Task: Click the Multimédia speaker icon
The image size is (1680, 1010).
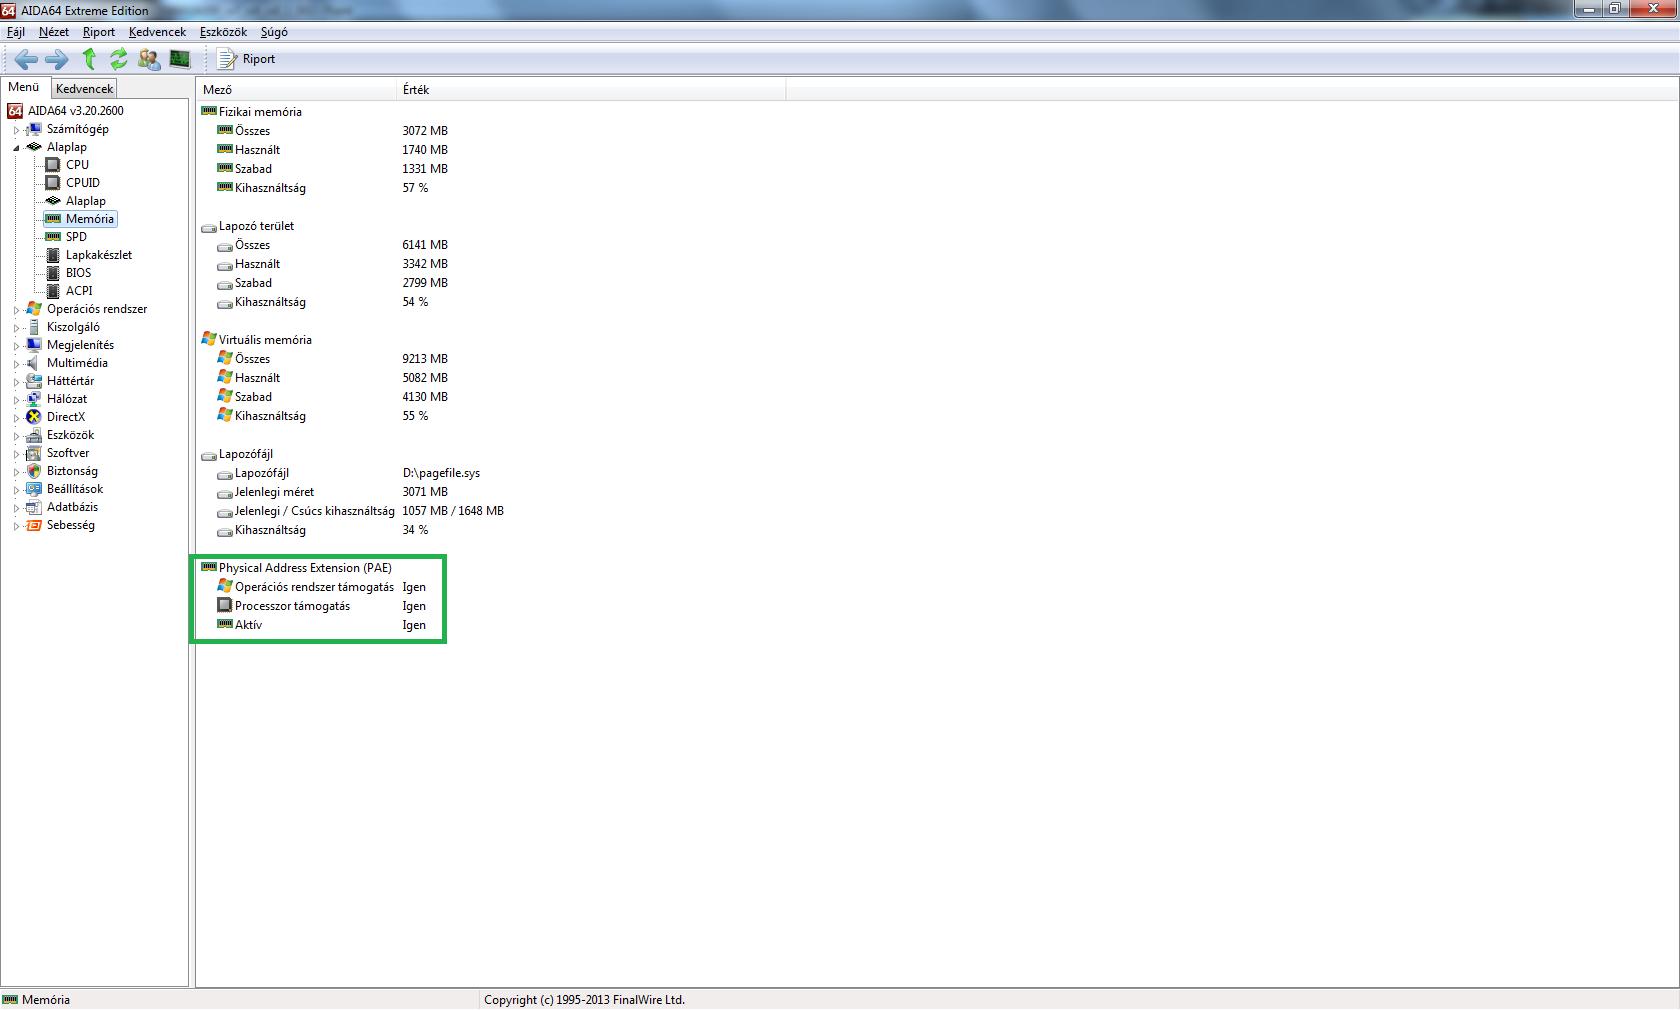Action: click(x=34, y=363)
